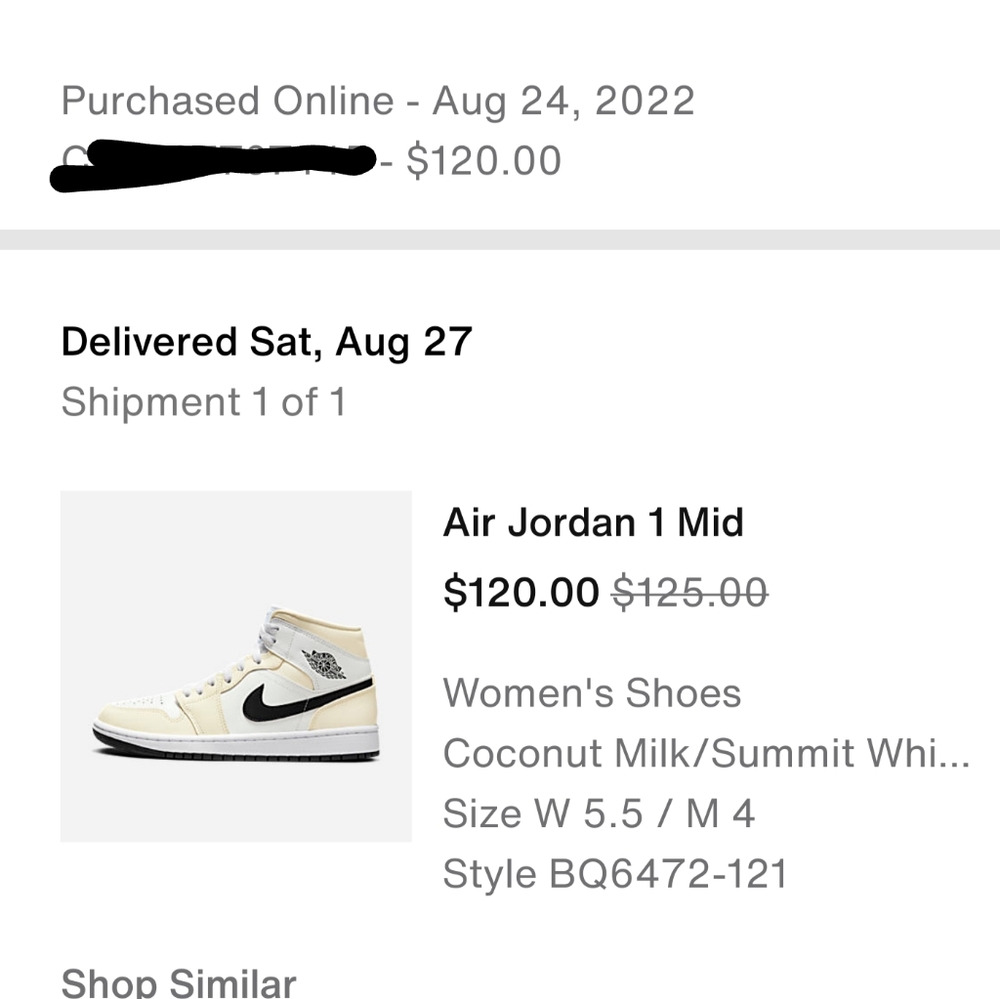Select the Women's Shoes category text

[592, 692]
